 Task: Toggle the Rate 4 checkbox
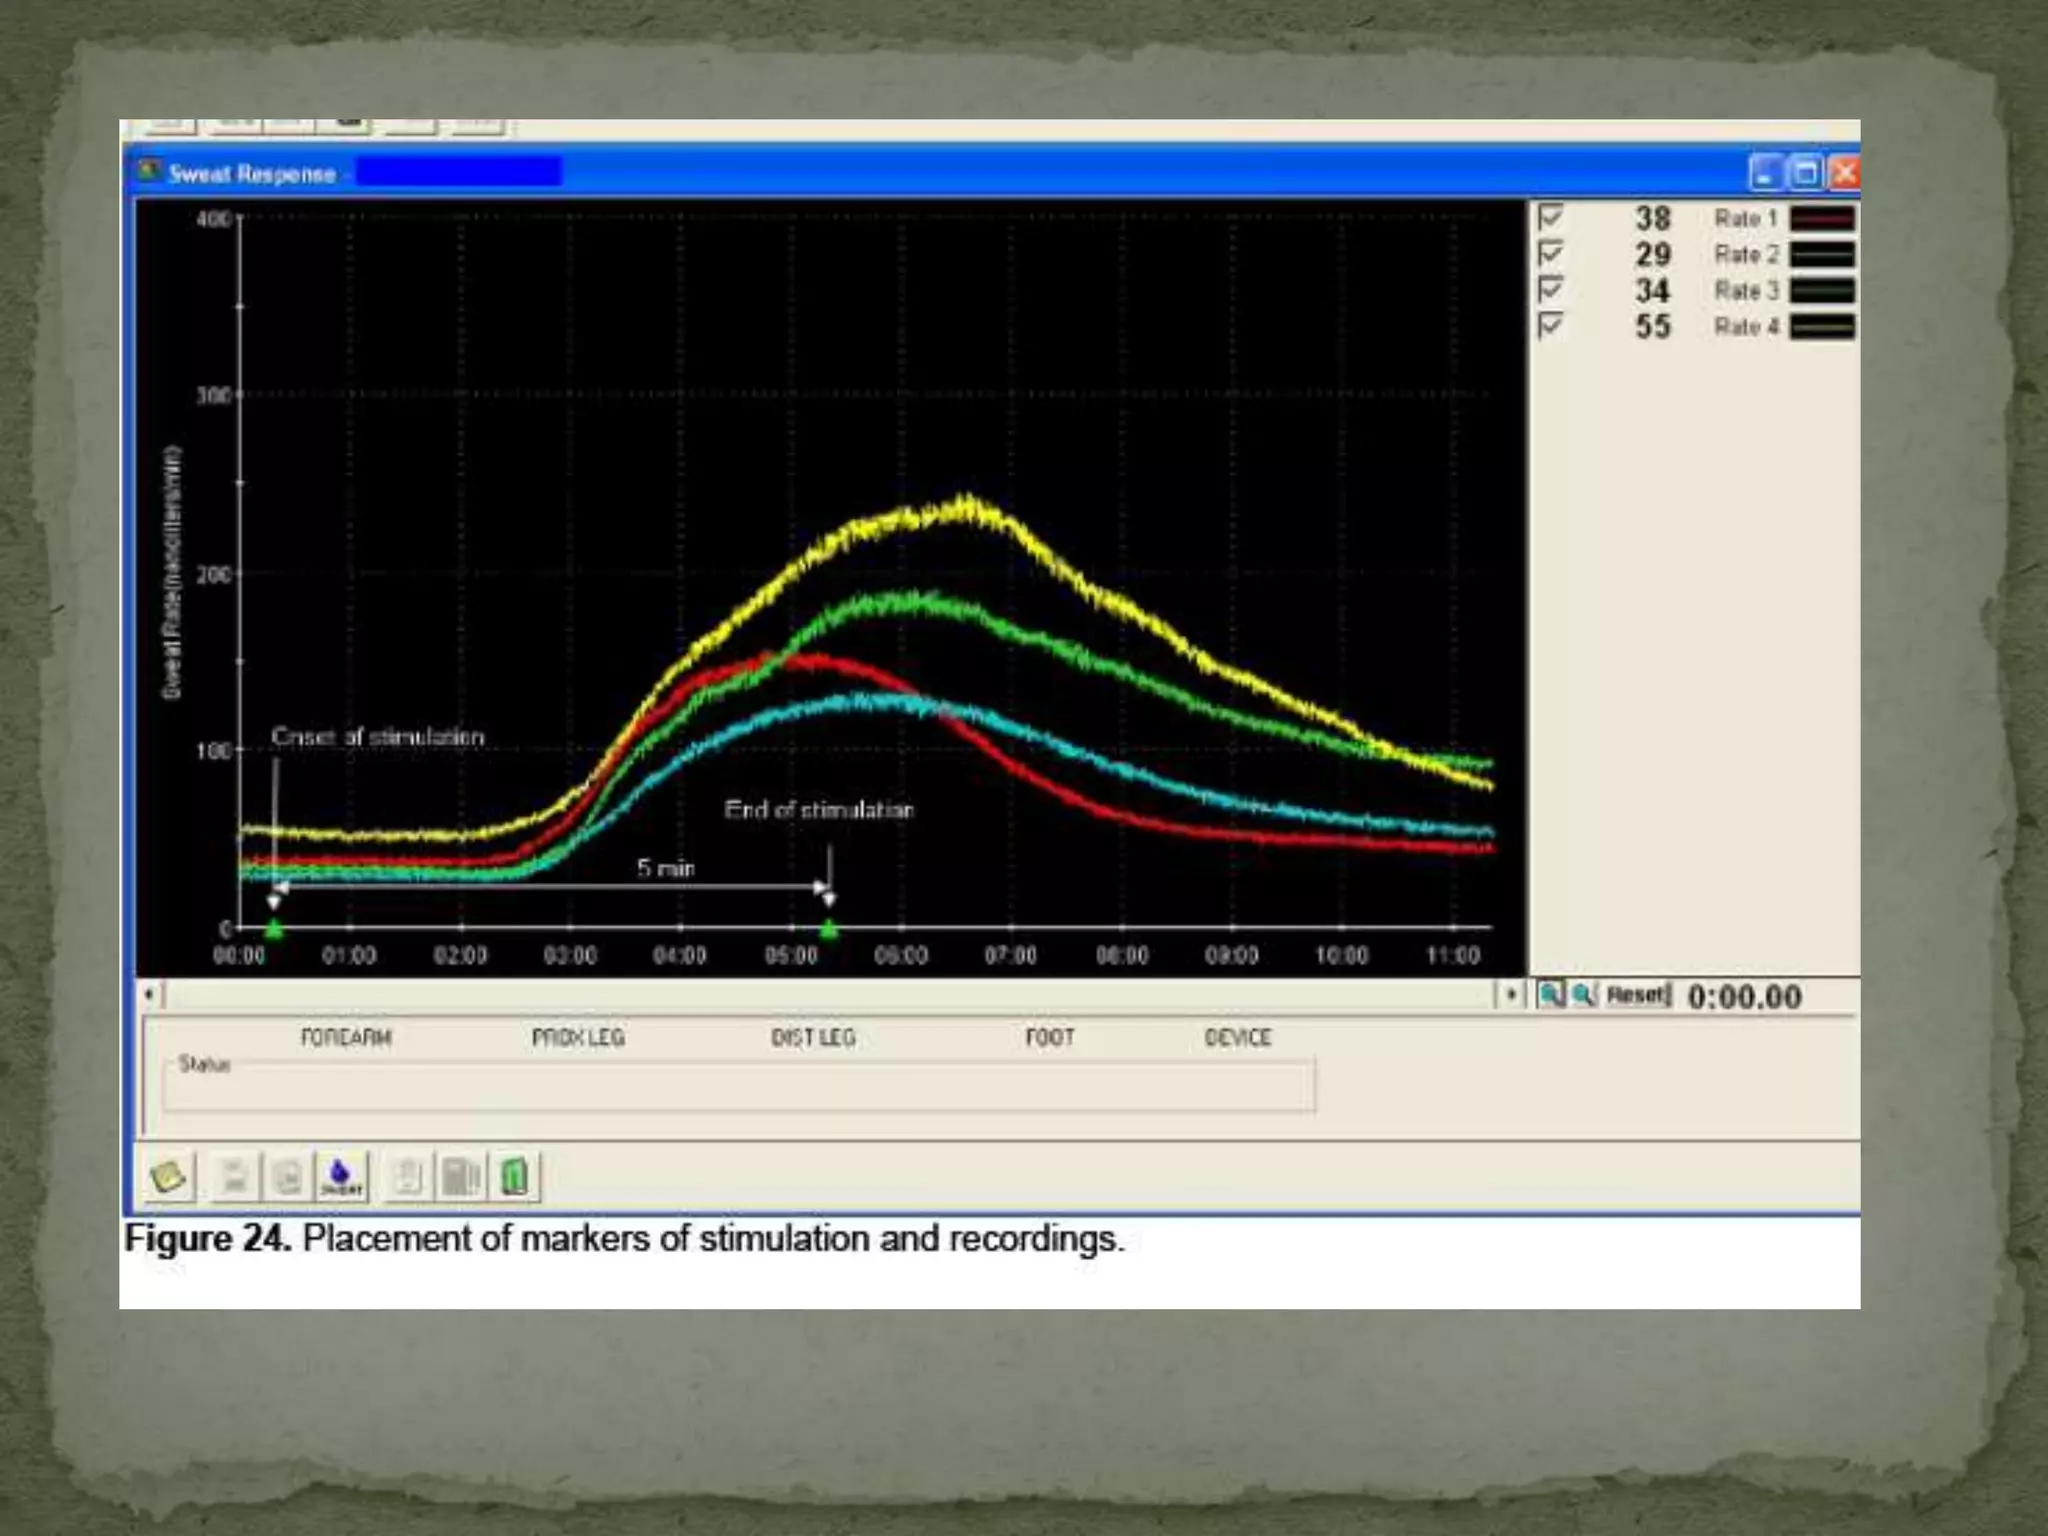(x=1550, y=326)
